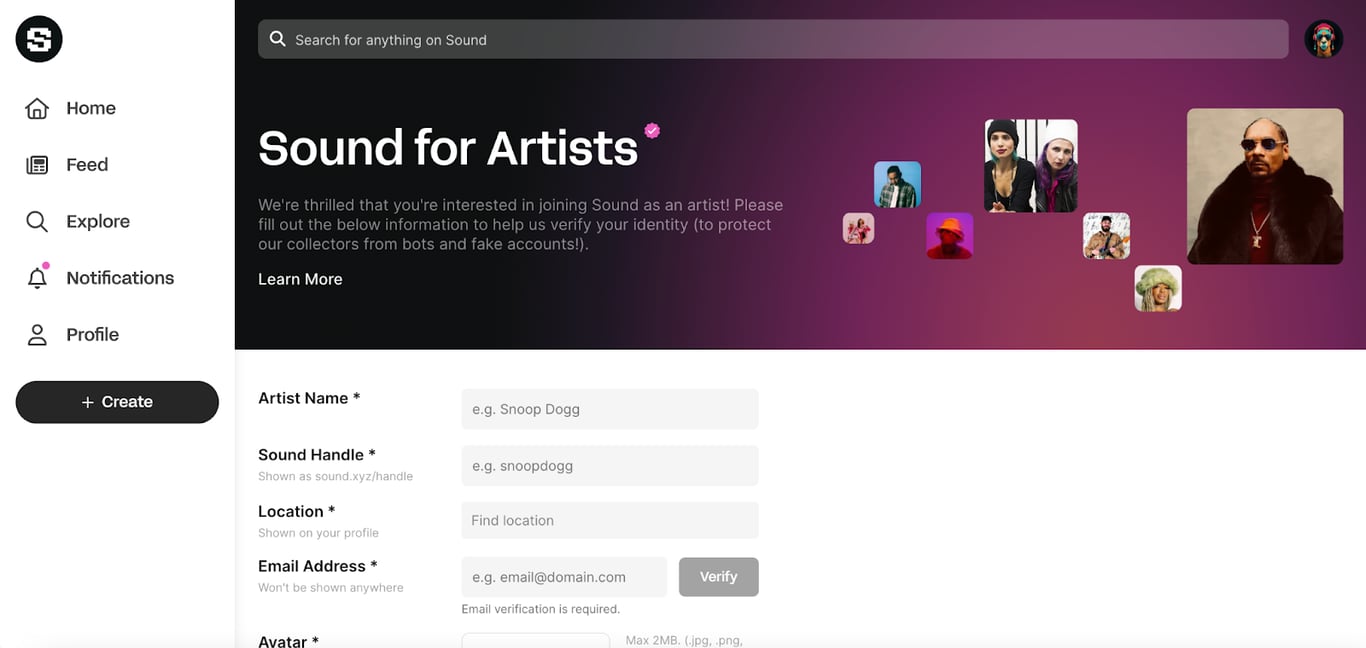Click the pink verified badge next to title

tap(652, 130)
